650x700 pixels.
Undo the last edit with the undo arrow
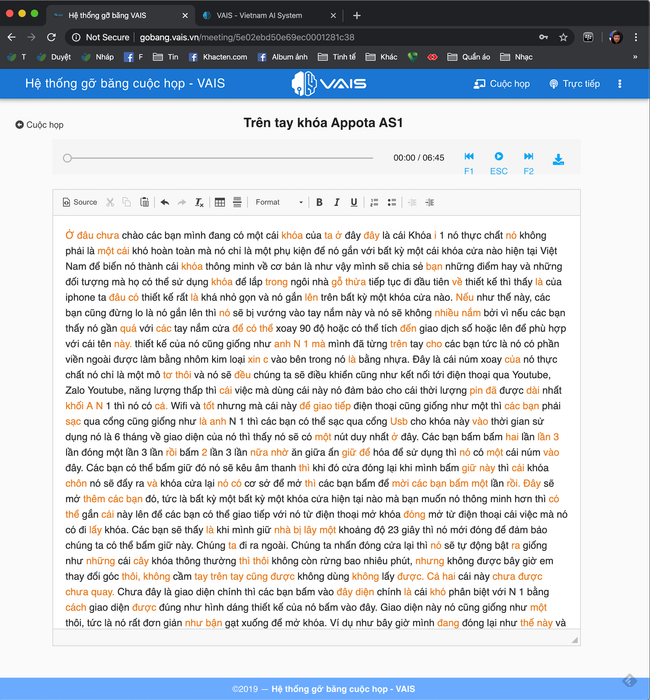165,202
